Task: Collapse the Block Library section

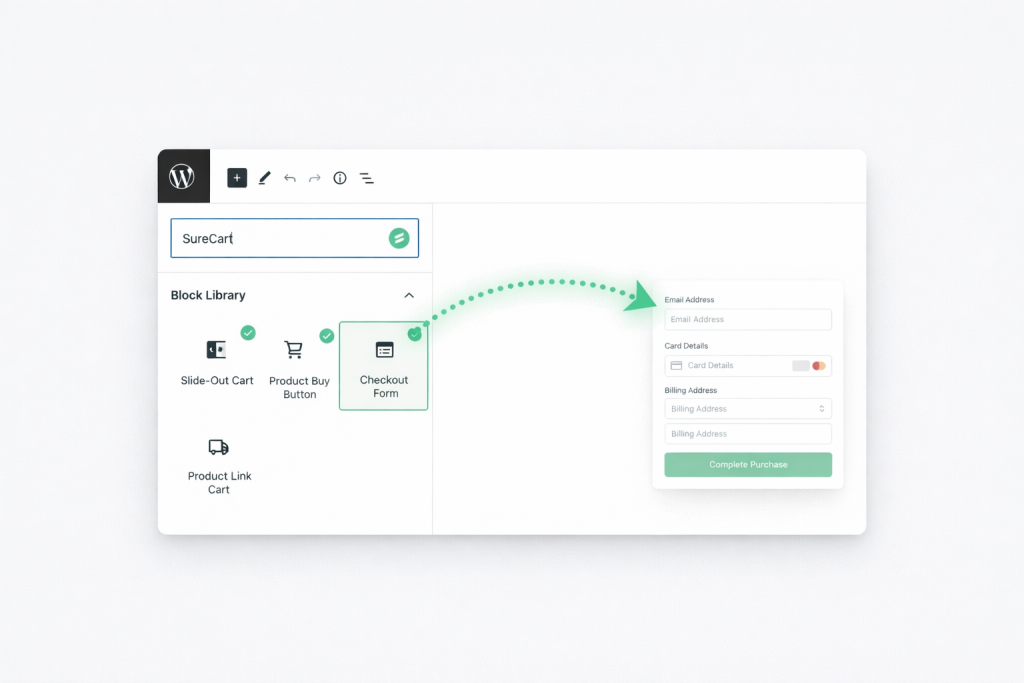Action: (x=409, y=295)
